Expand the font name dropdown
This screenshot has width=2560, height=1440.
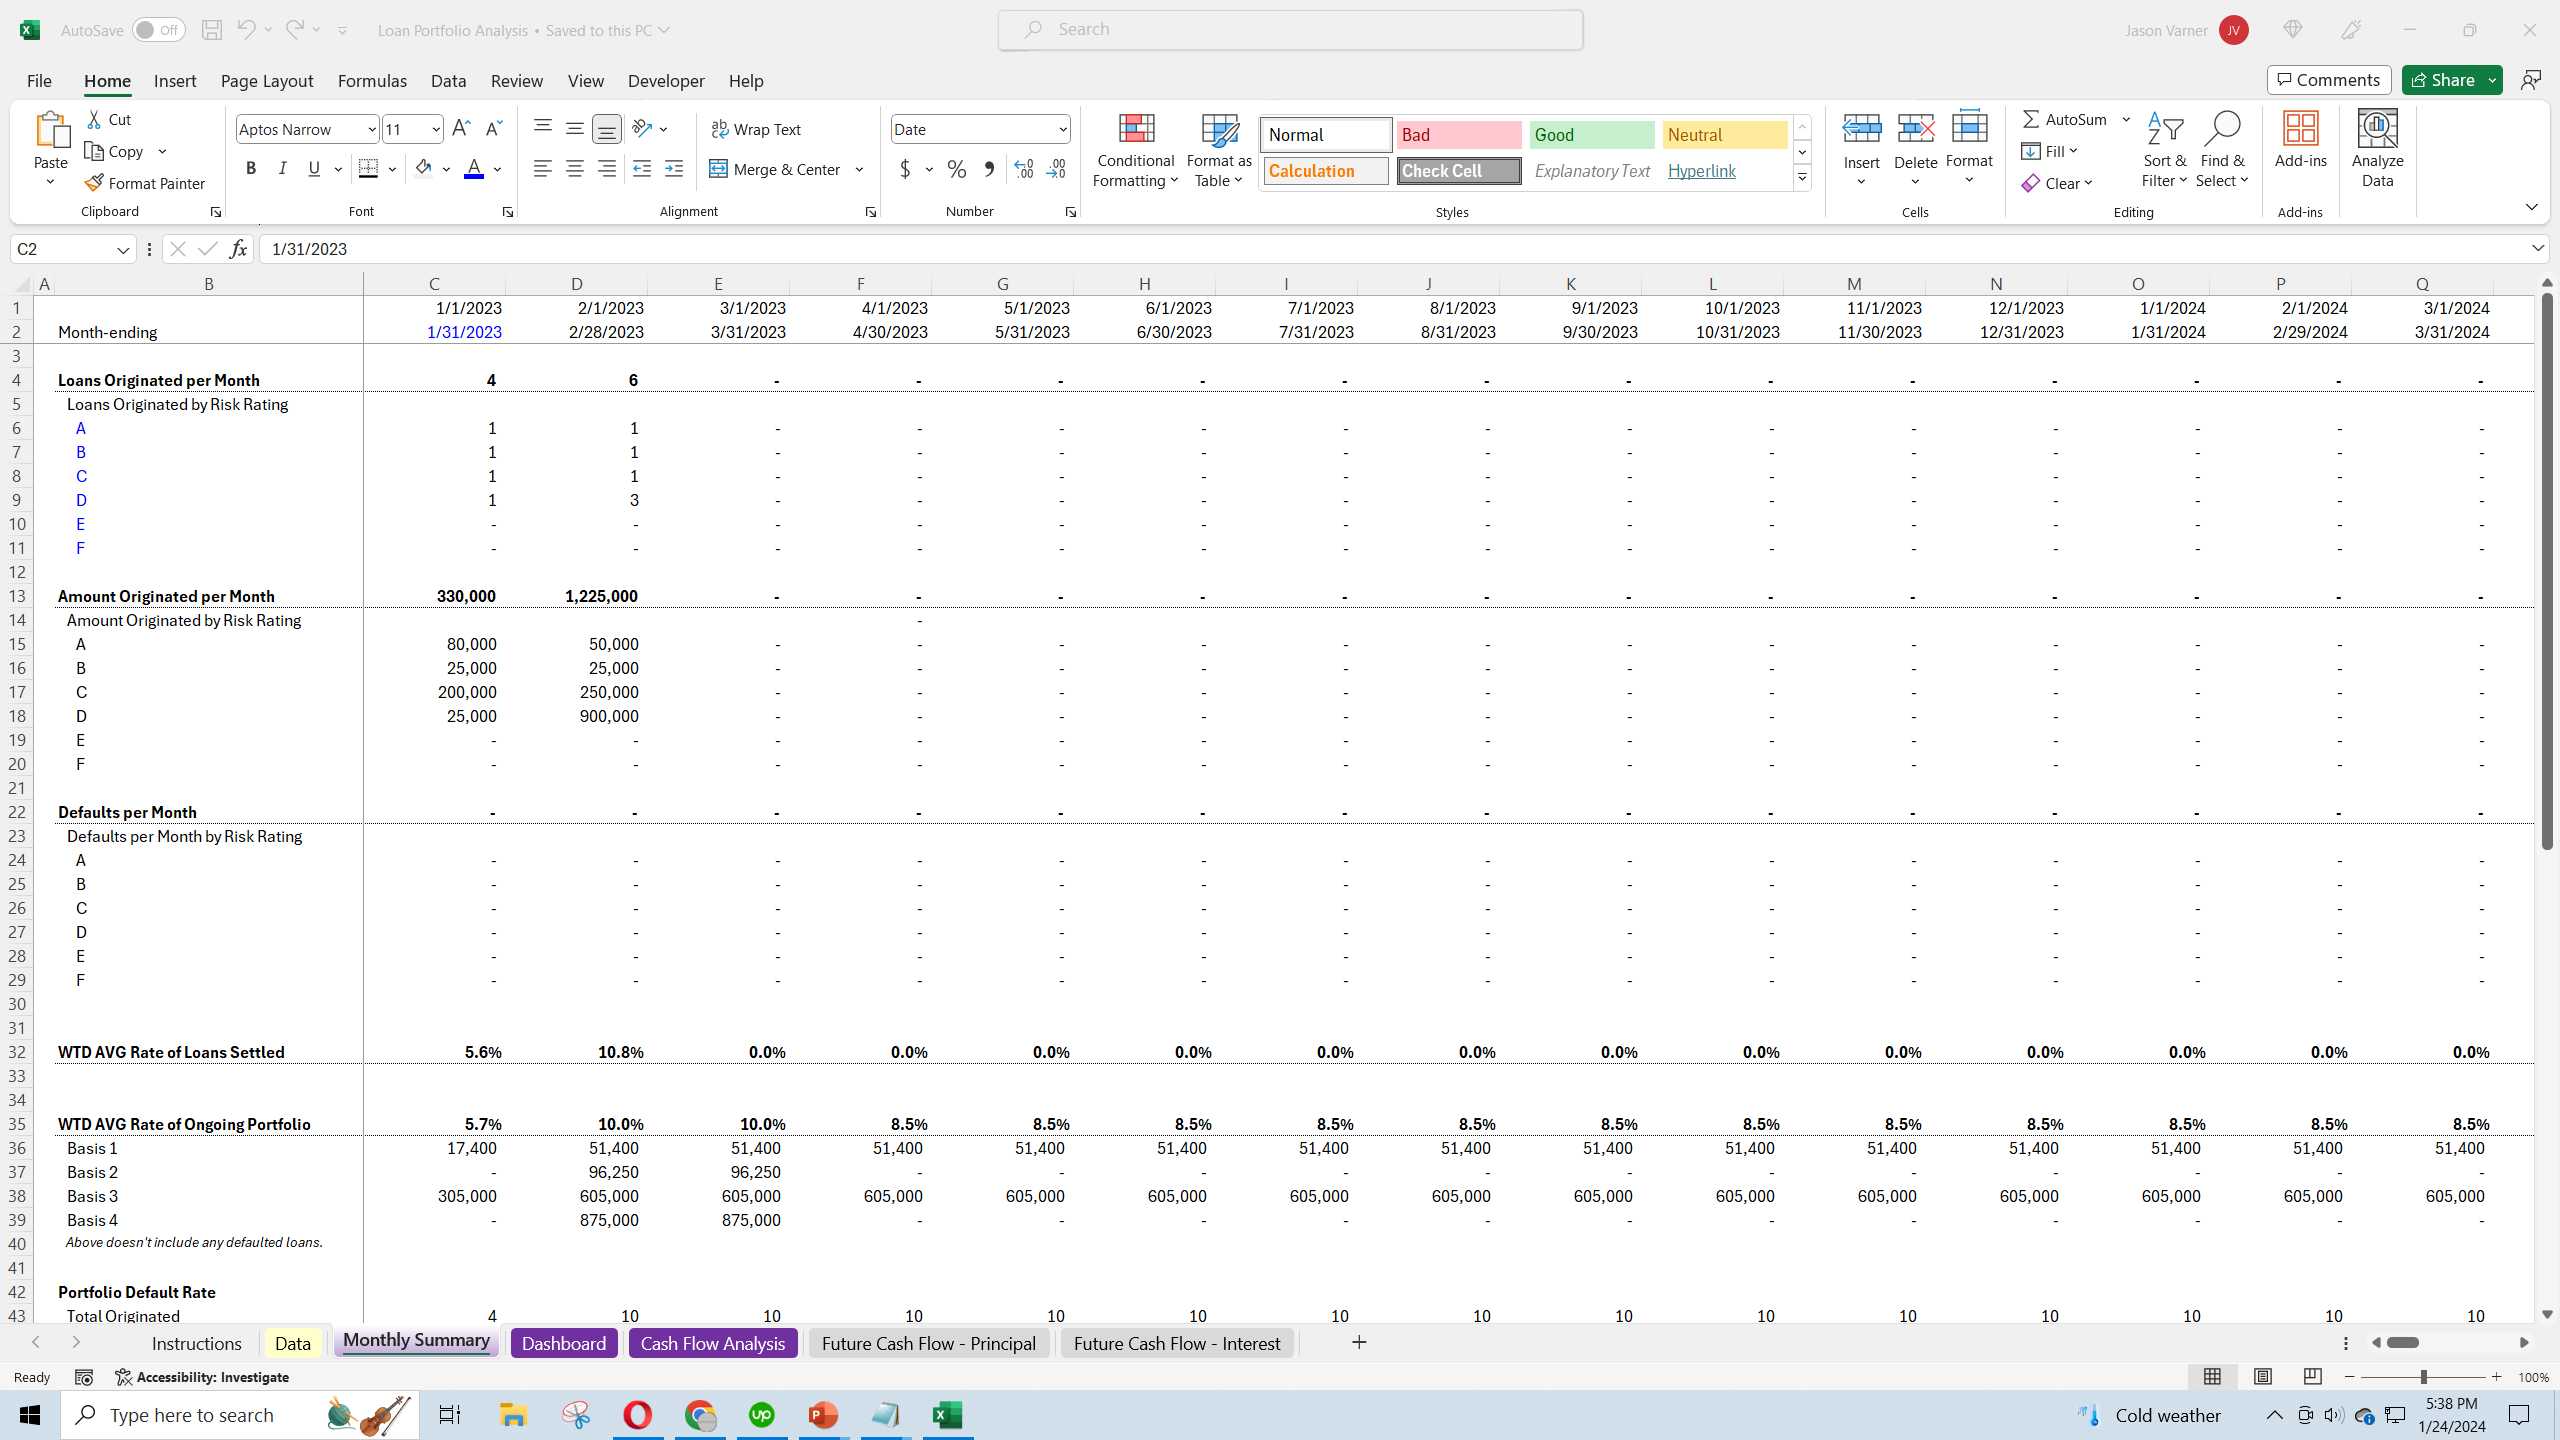coord(371,129)
